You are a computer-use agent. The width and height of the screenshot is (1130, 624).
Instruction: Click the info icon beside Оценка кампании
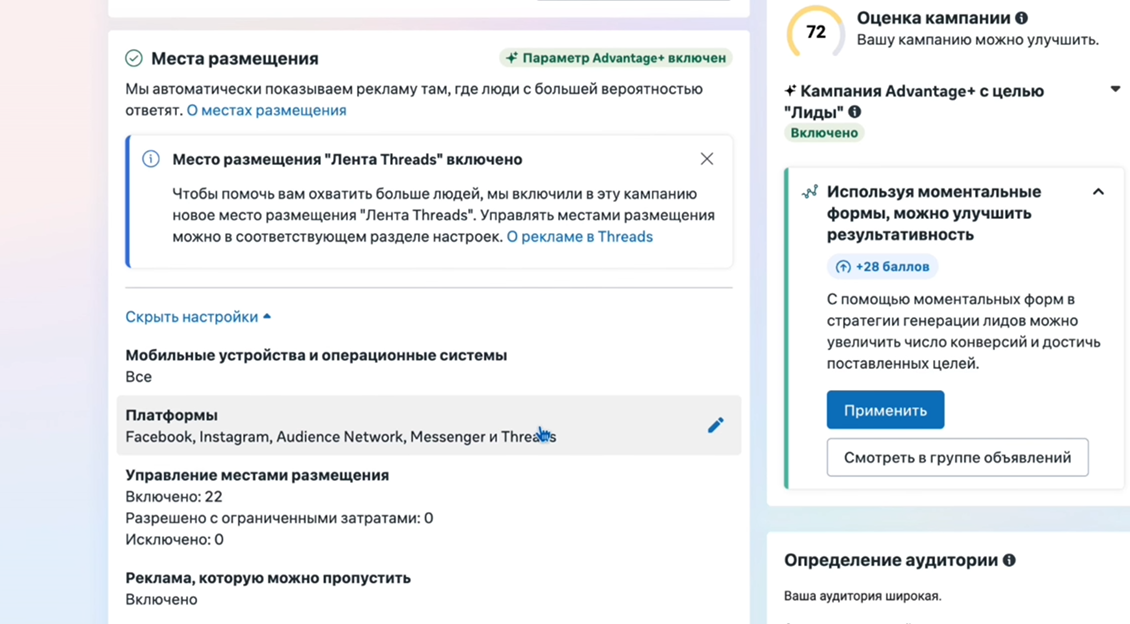[x=1021, y=18]
